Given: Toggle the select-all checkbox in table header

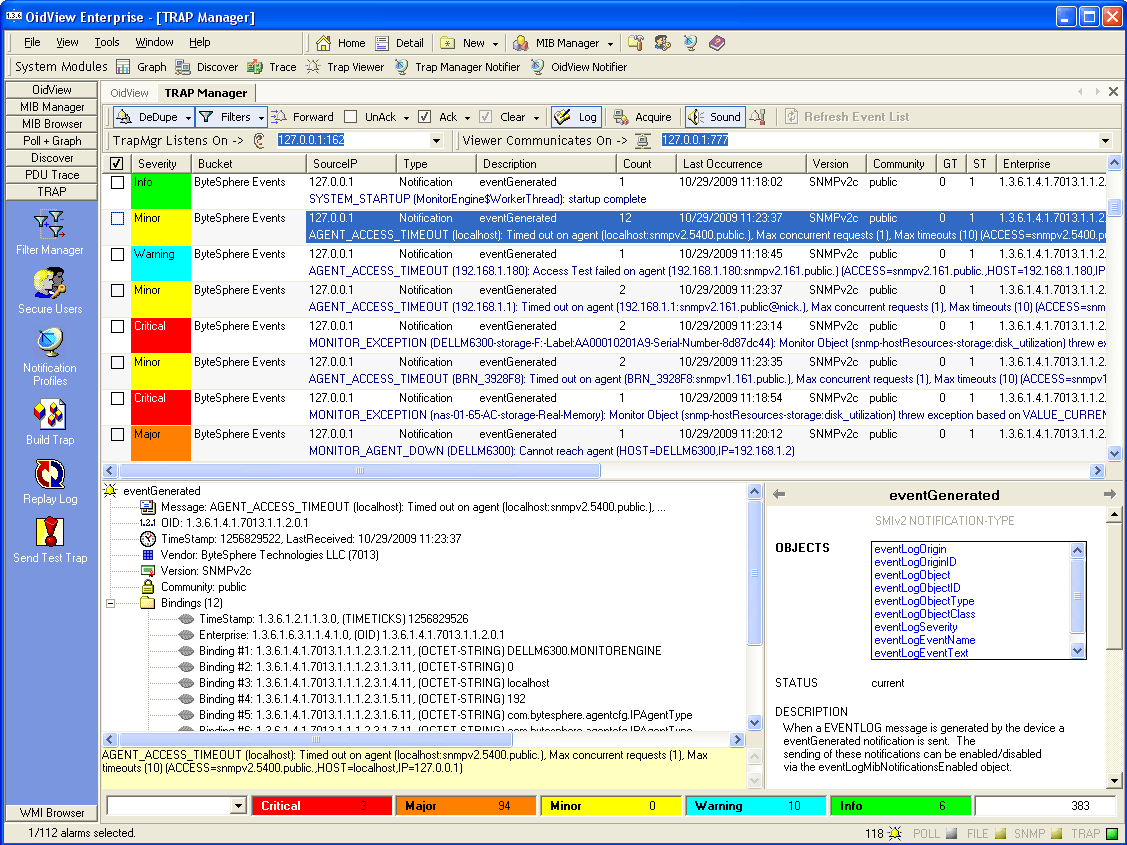Looking at the screenshot, I should [x=117, y=164].
